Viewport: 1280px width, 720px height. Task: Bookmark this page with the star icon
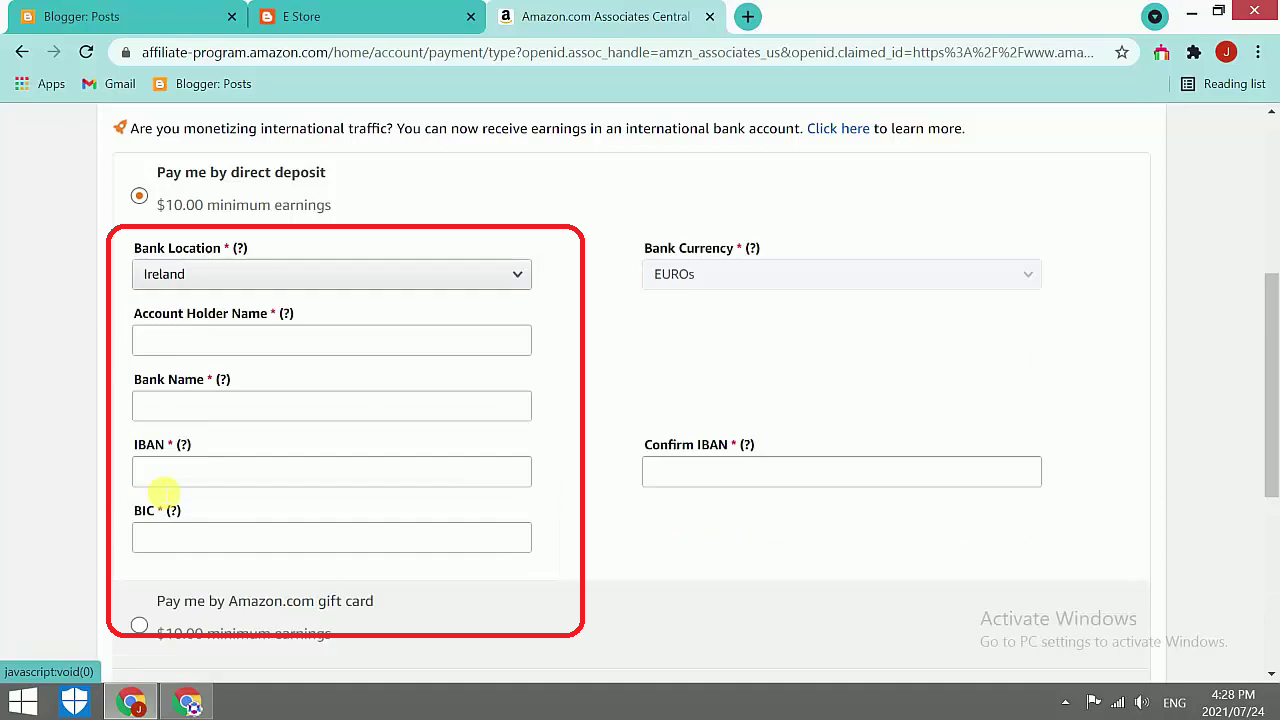point(1122,52)
